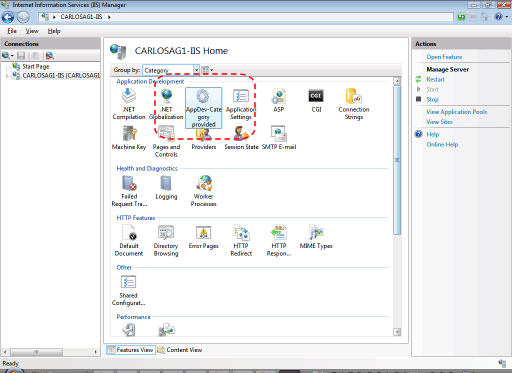
Task: Click the green refresh icon beside address bar
Action: (x=461, y=17)
